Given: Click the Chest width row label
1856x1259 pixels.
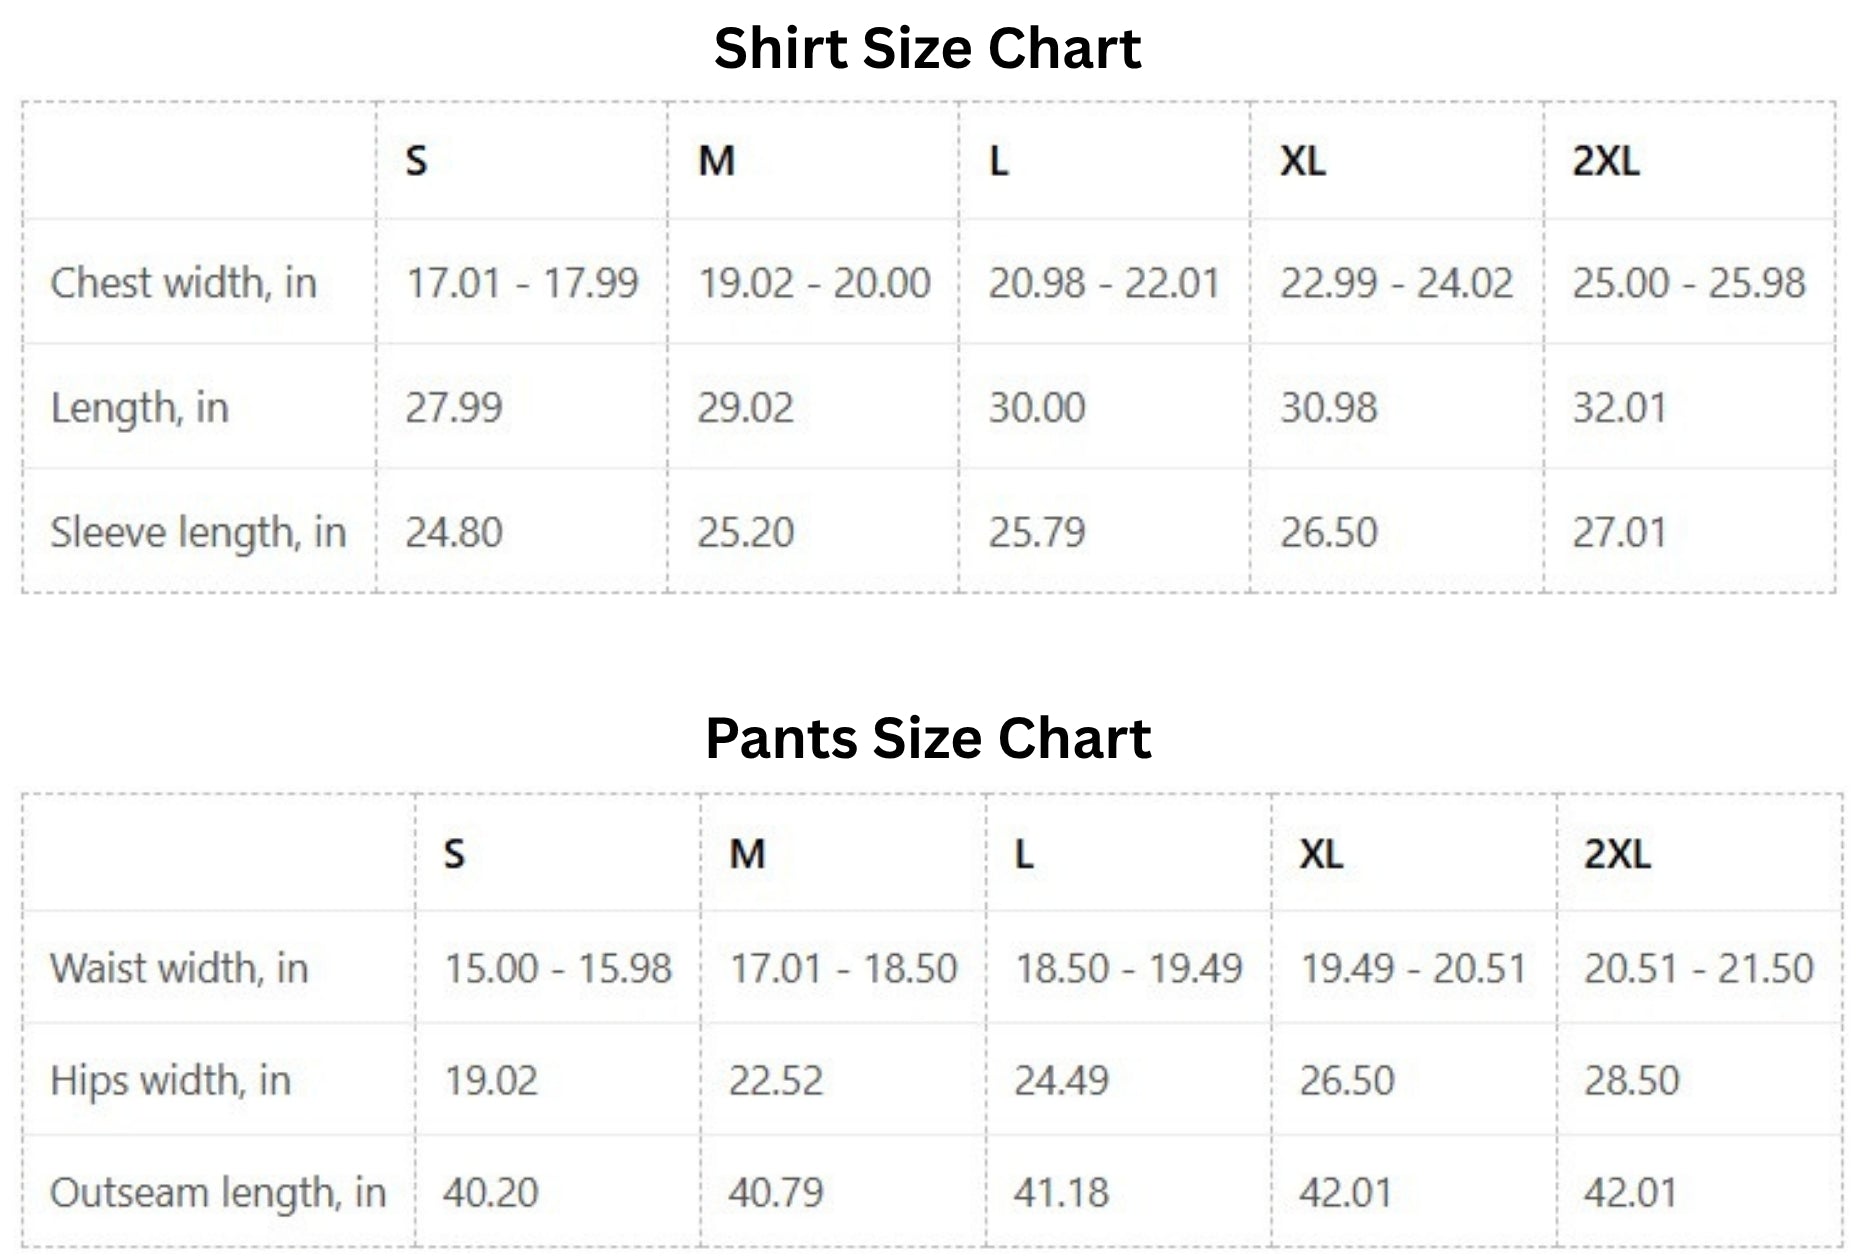Looking at the screenshot, I should pyautogui.click(x=183, y=283).
